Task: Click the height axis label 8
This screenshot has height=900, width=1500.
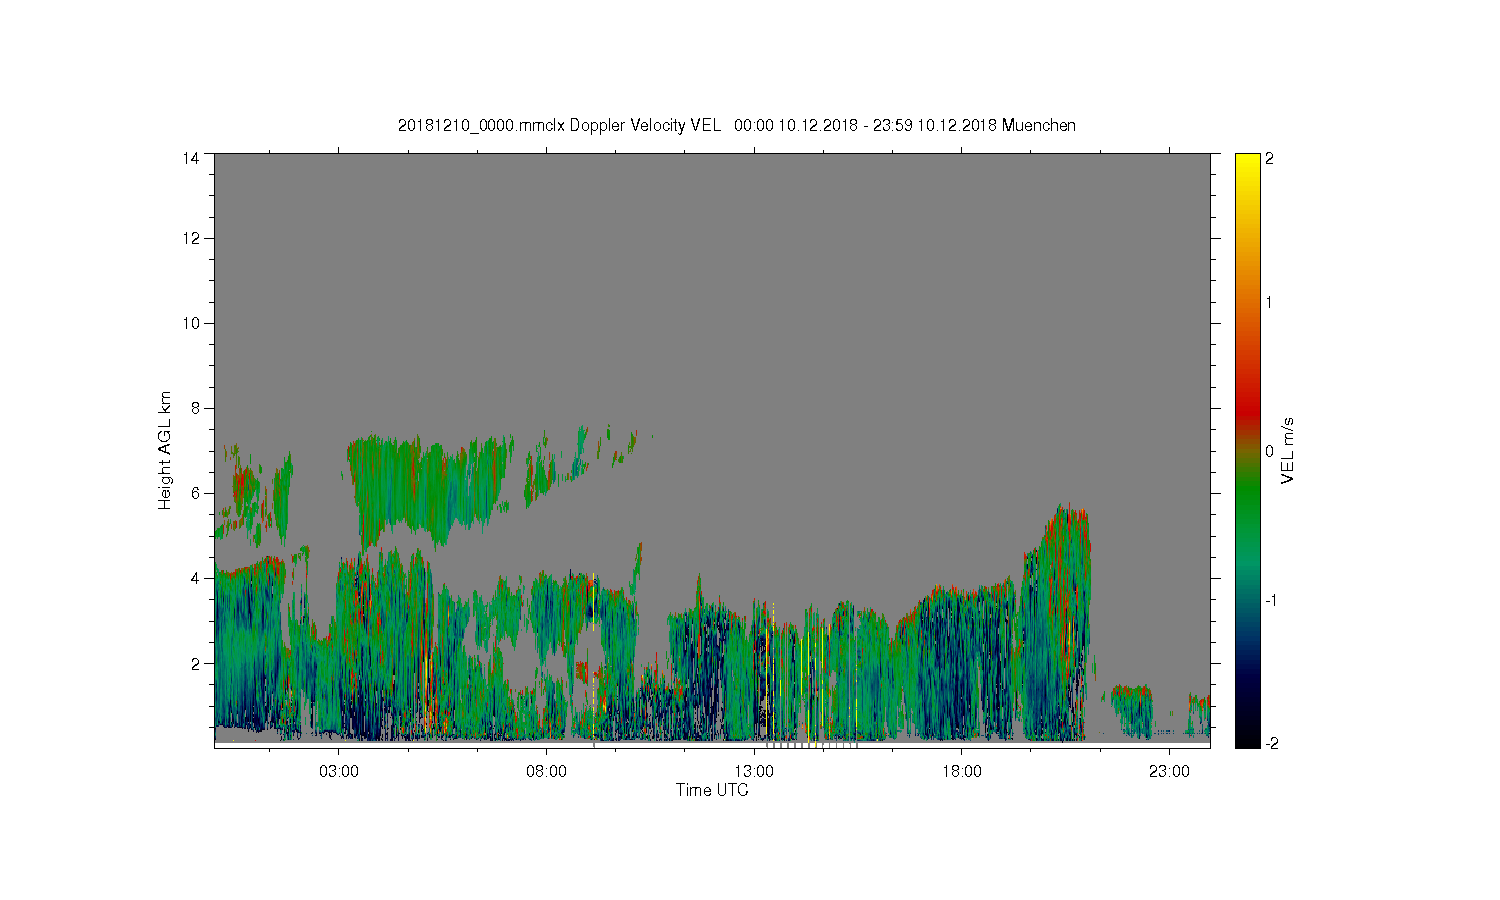Action: coord(195,408)
